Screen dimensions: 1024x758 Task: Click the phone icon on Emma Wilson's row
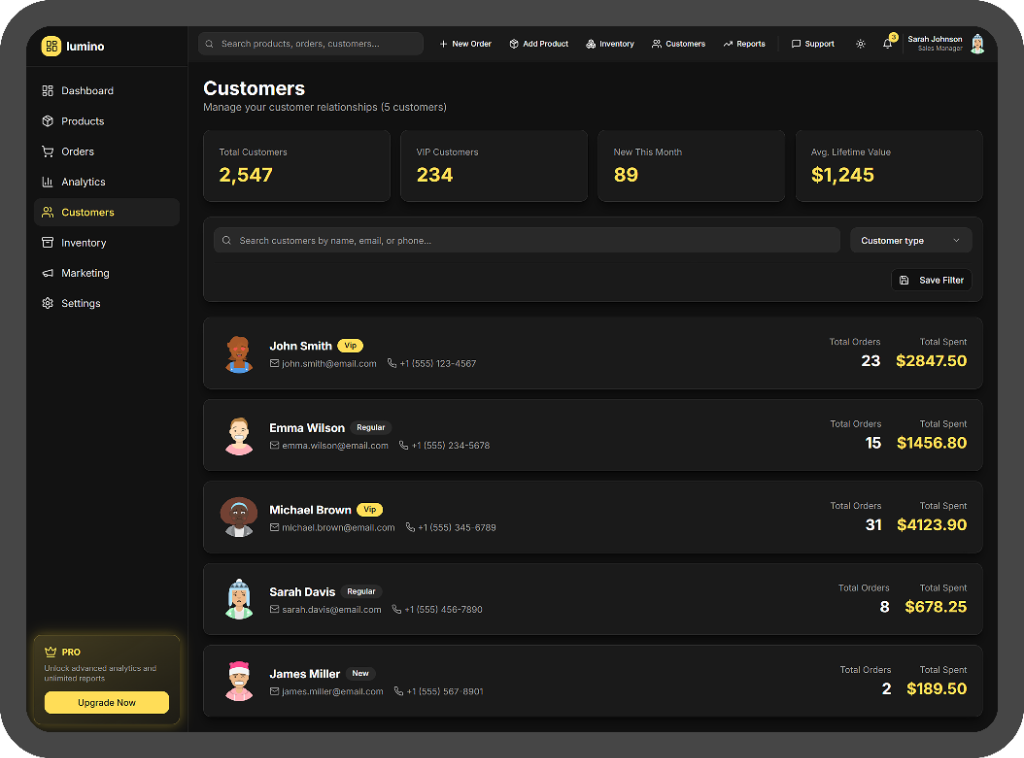coord(404,446)
